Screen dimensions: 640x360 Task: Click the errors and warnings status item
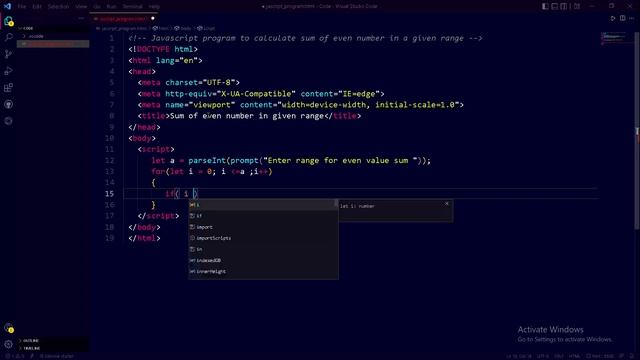click(x=14, y=356)
